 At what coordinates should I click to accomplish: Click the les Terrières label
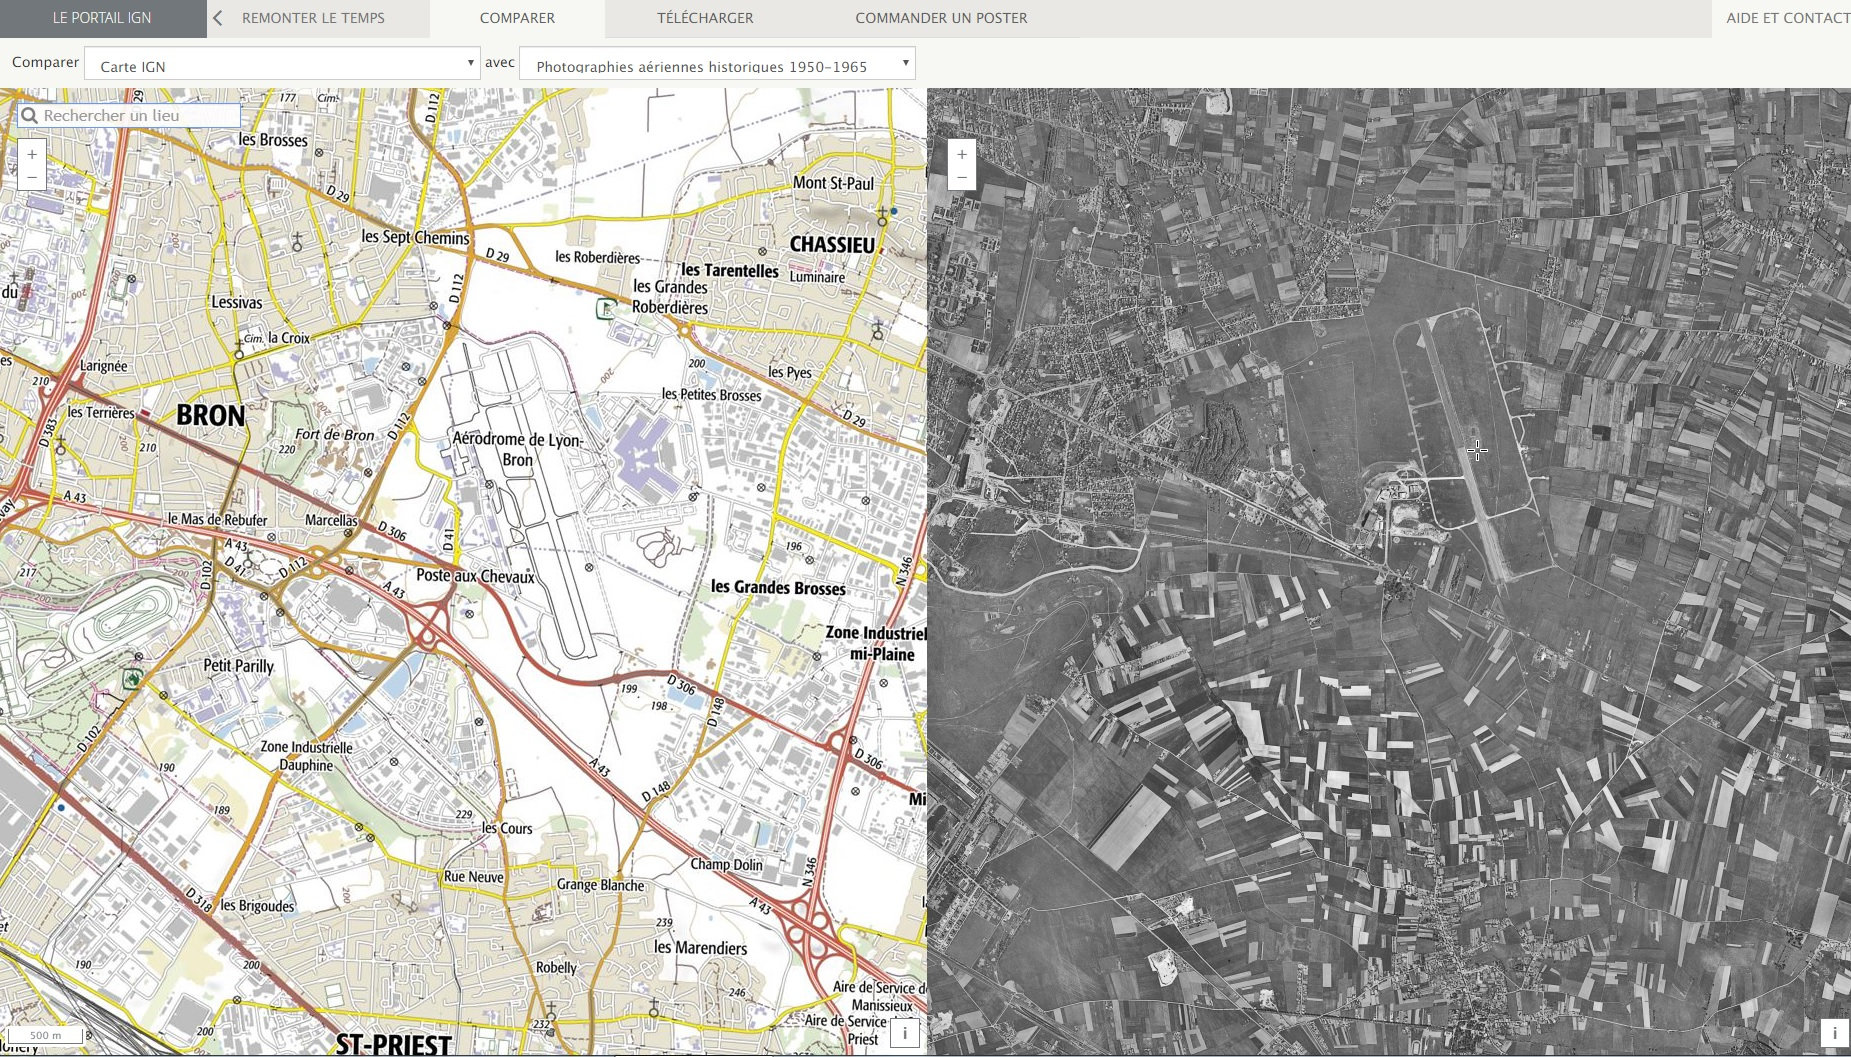(x=100, y=413)
